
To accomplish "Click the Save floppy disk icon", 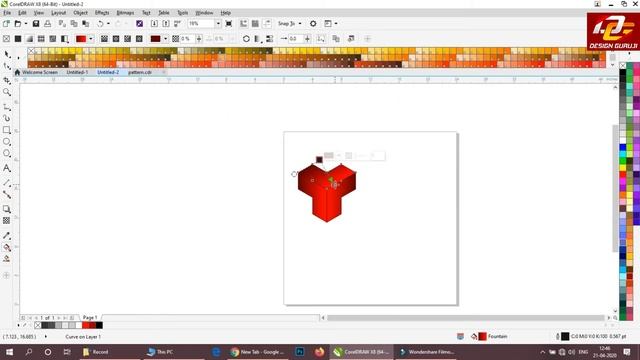I will click(x=36, y=24).
